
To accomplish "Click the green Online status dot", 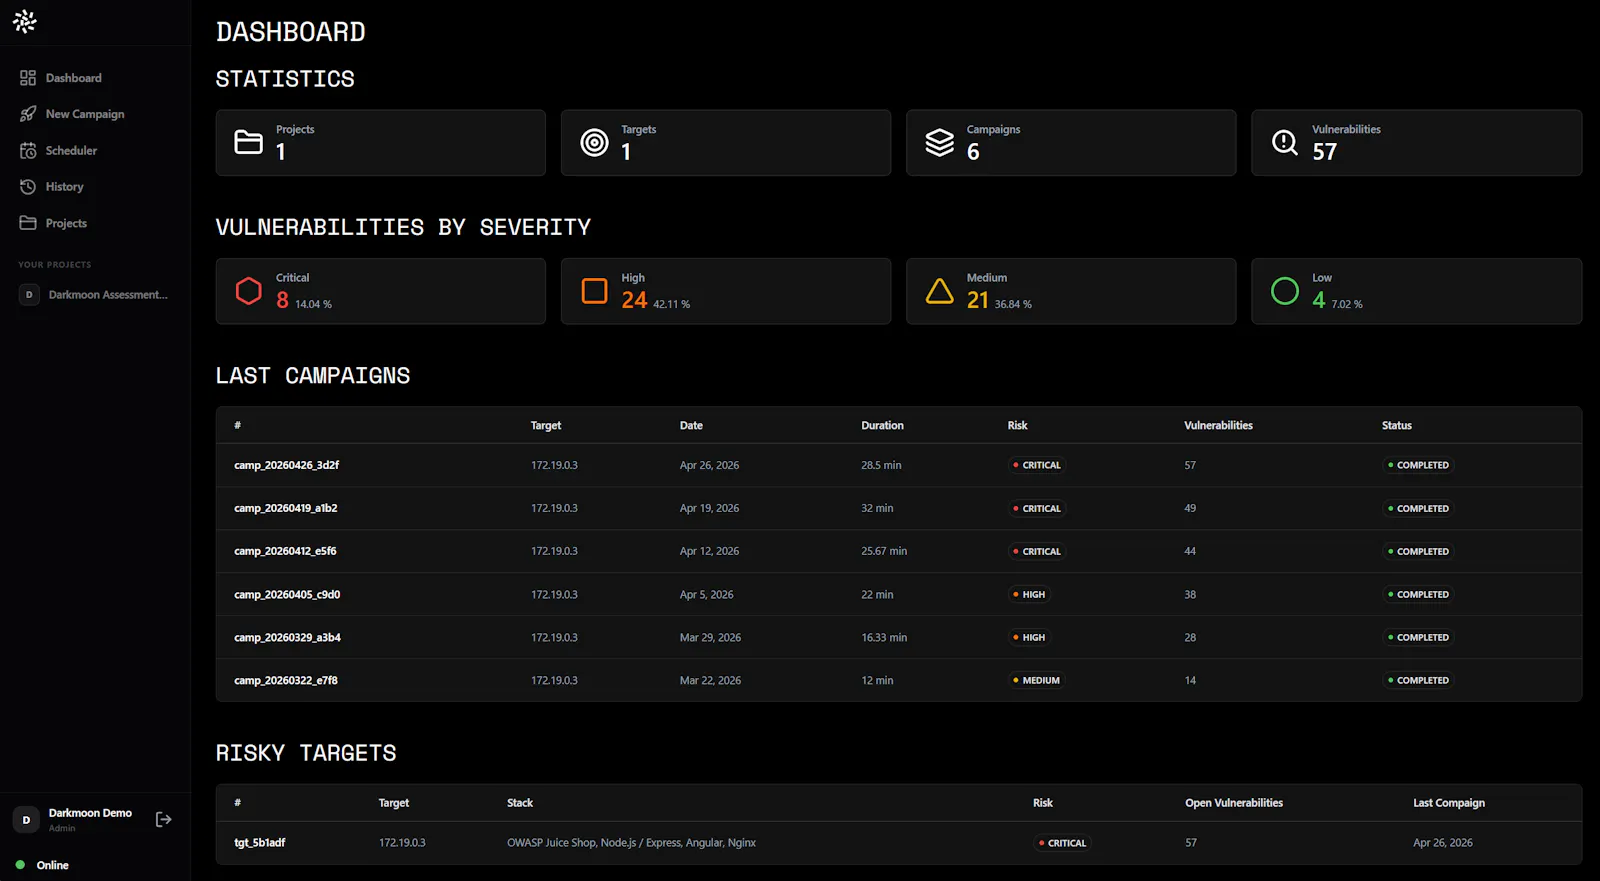I will (x=20, y=865).
